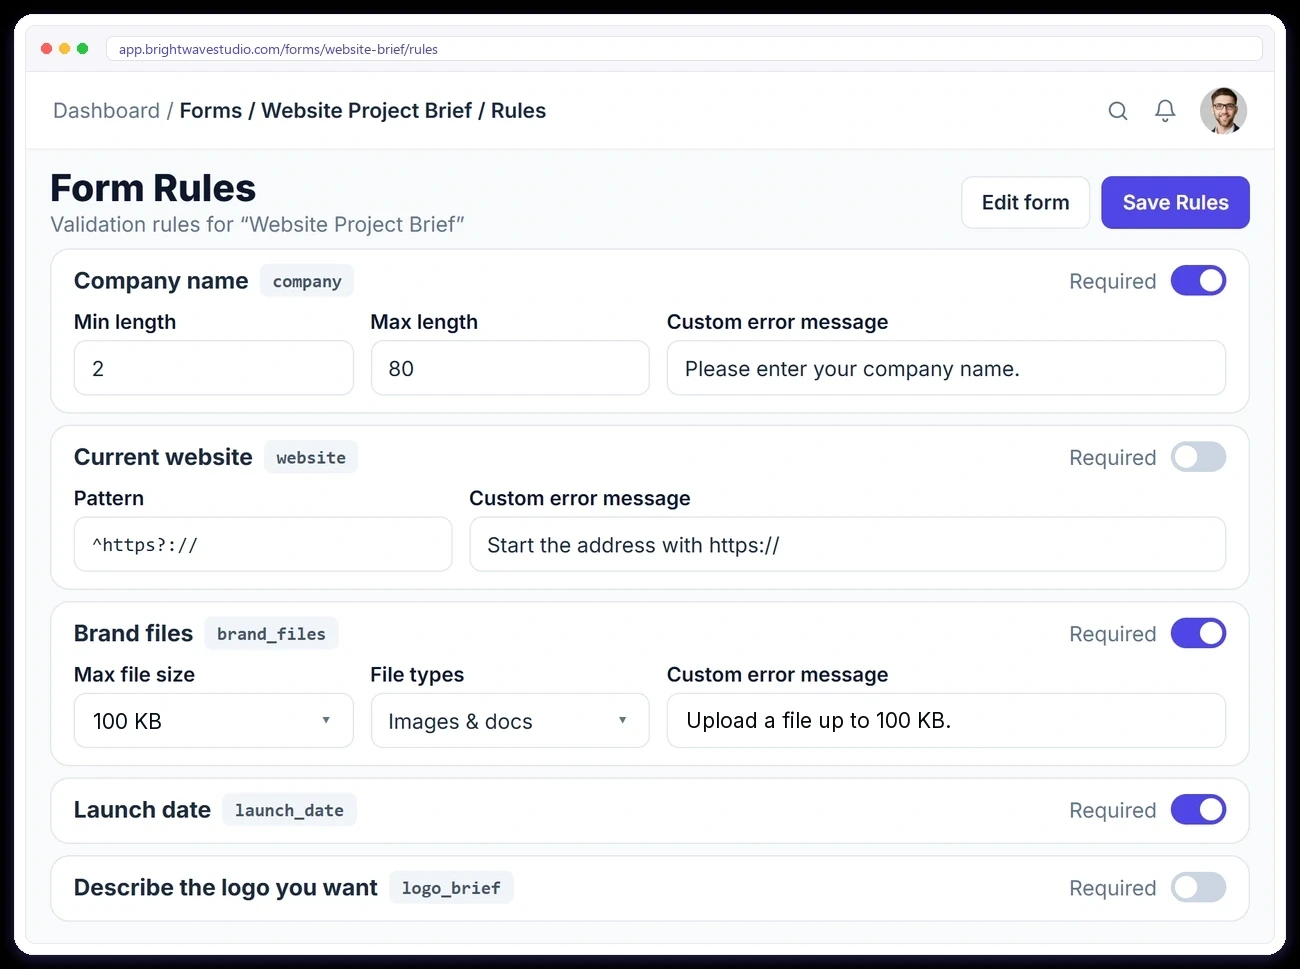Open the user profile avatar
The image size is (1300, 969).
[x=1223, y=110]
